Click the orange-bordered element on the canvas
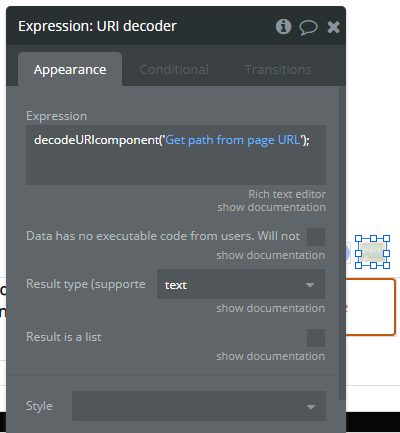 point(371,307)
